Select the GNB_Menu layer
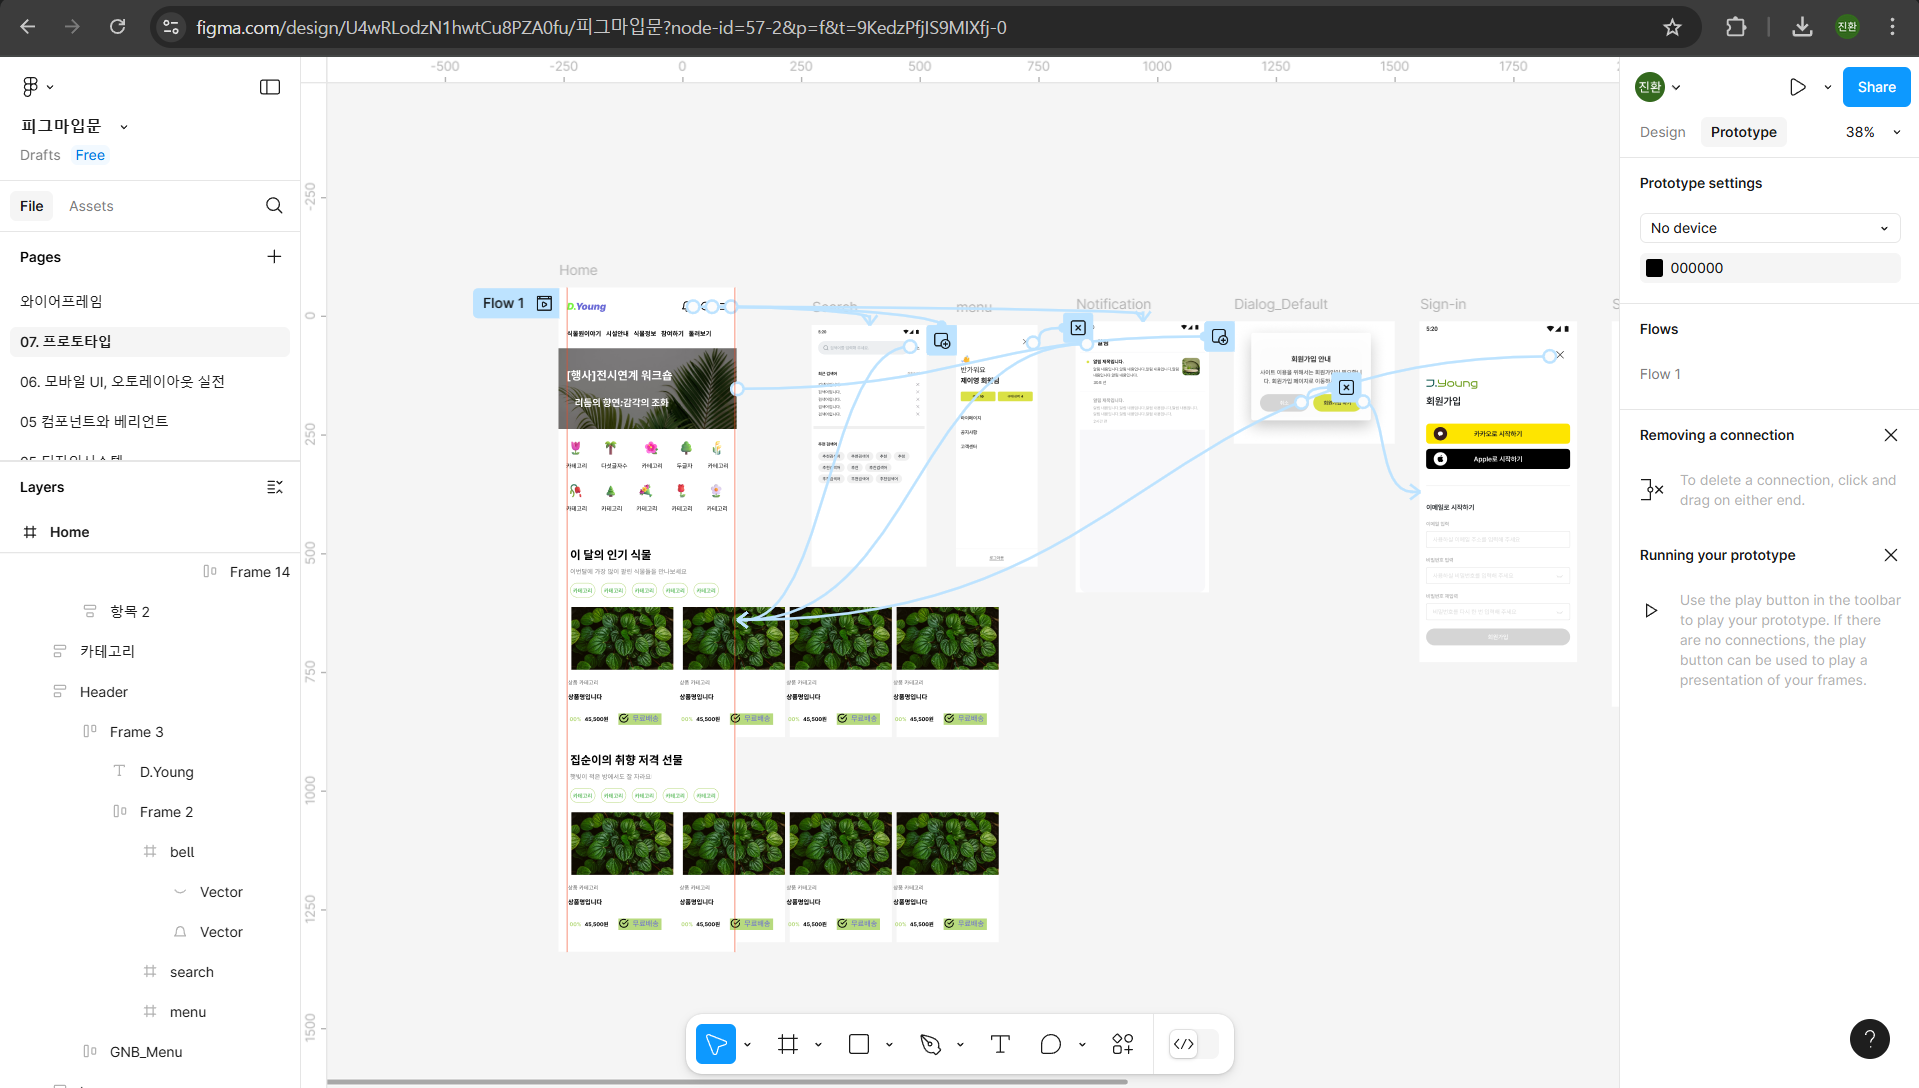Screen dimensions: 1919x1088 tap(146, 1052)
